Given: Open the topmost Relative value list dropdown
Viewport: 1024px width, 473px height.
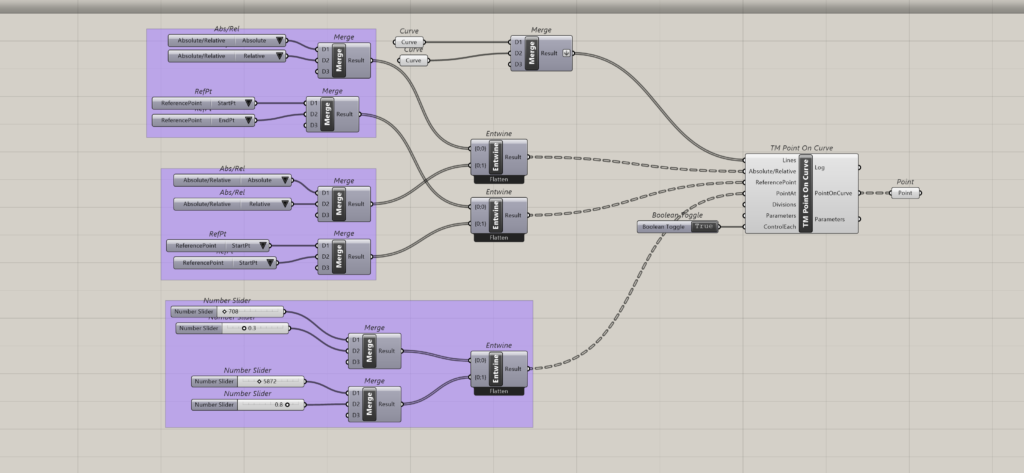Looking at the screenshot, I should [281, 57].
